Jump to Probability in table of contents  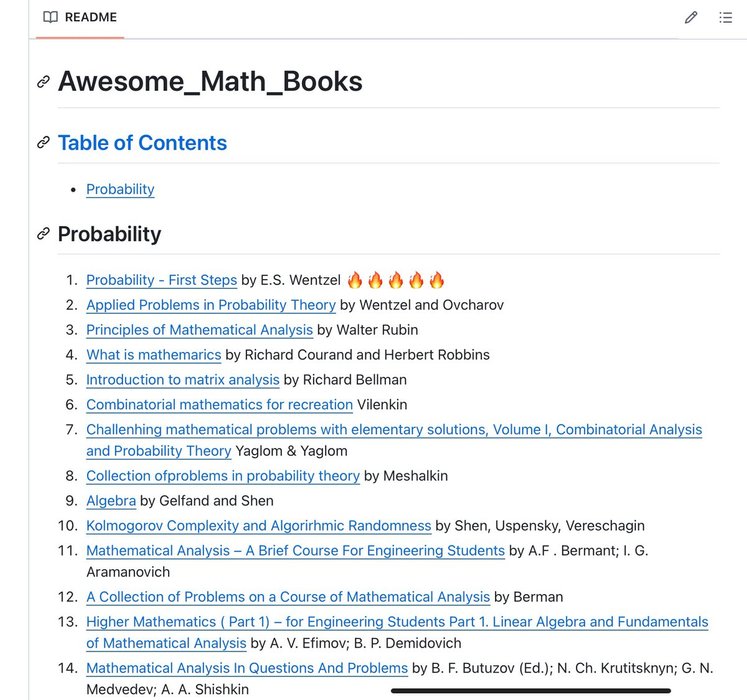120,189
